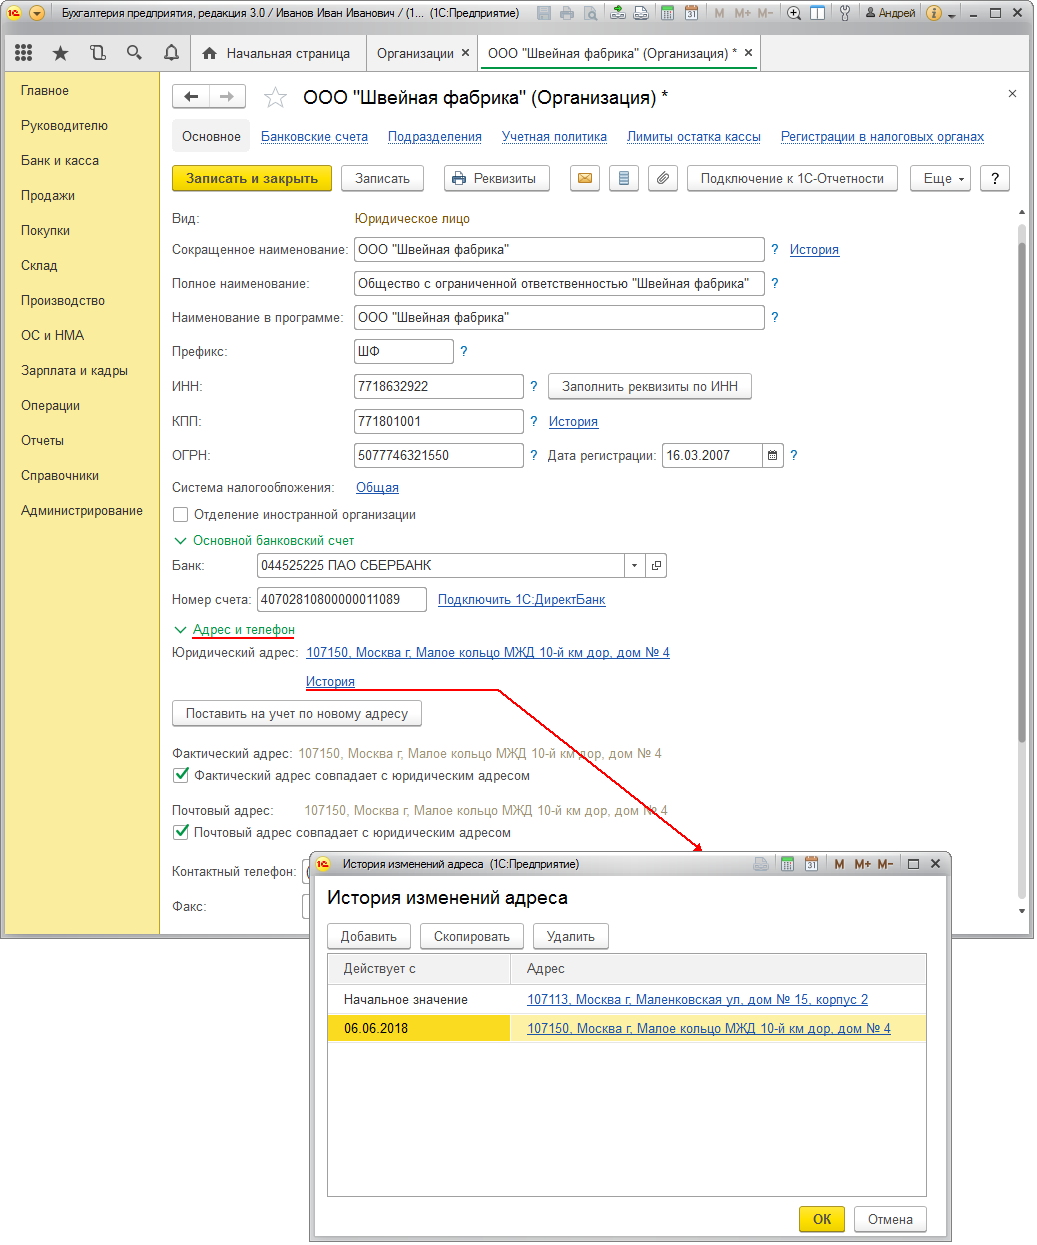This screenshot has height=1245, width=1037.
Task: Click the Реквизиты print button
Action: [x=496, y=178]
